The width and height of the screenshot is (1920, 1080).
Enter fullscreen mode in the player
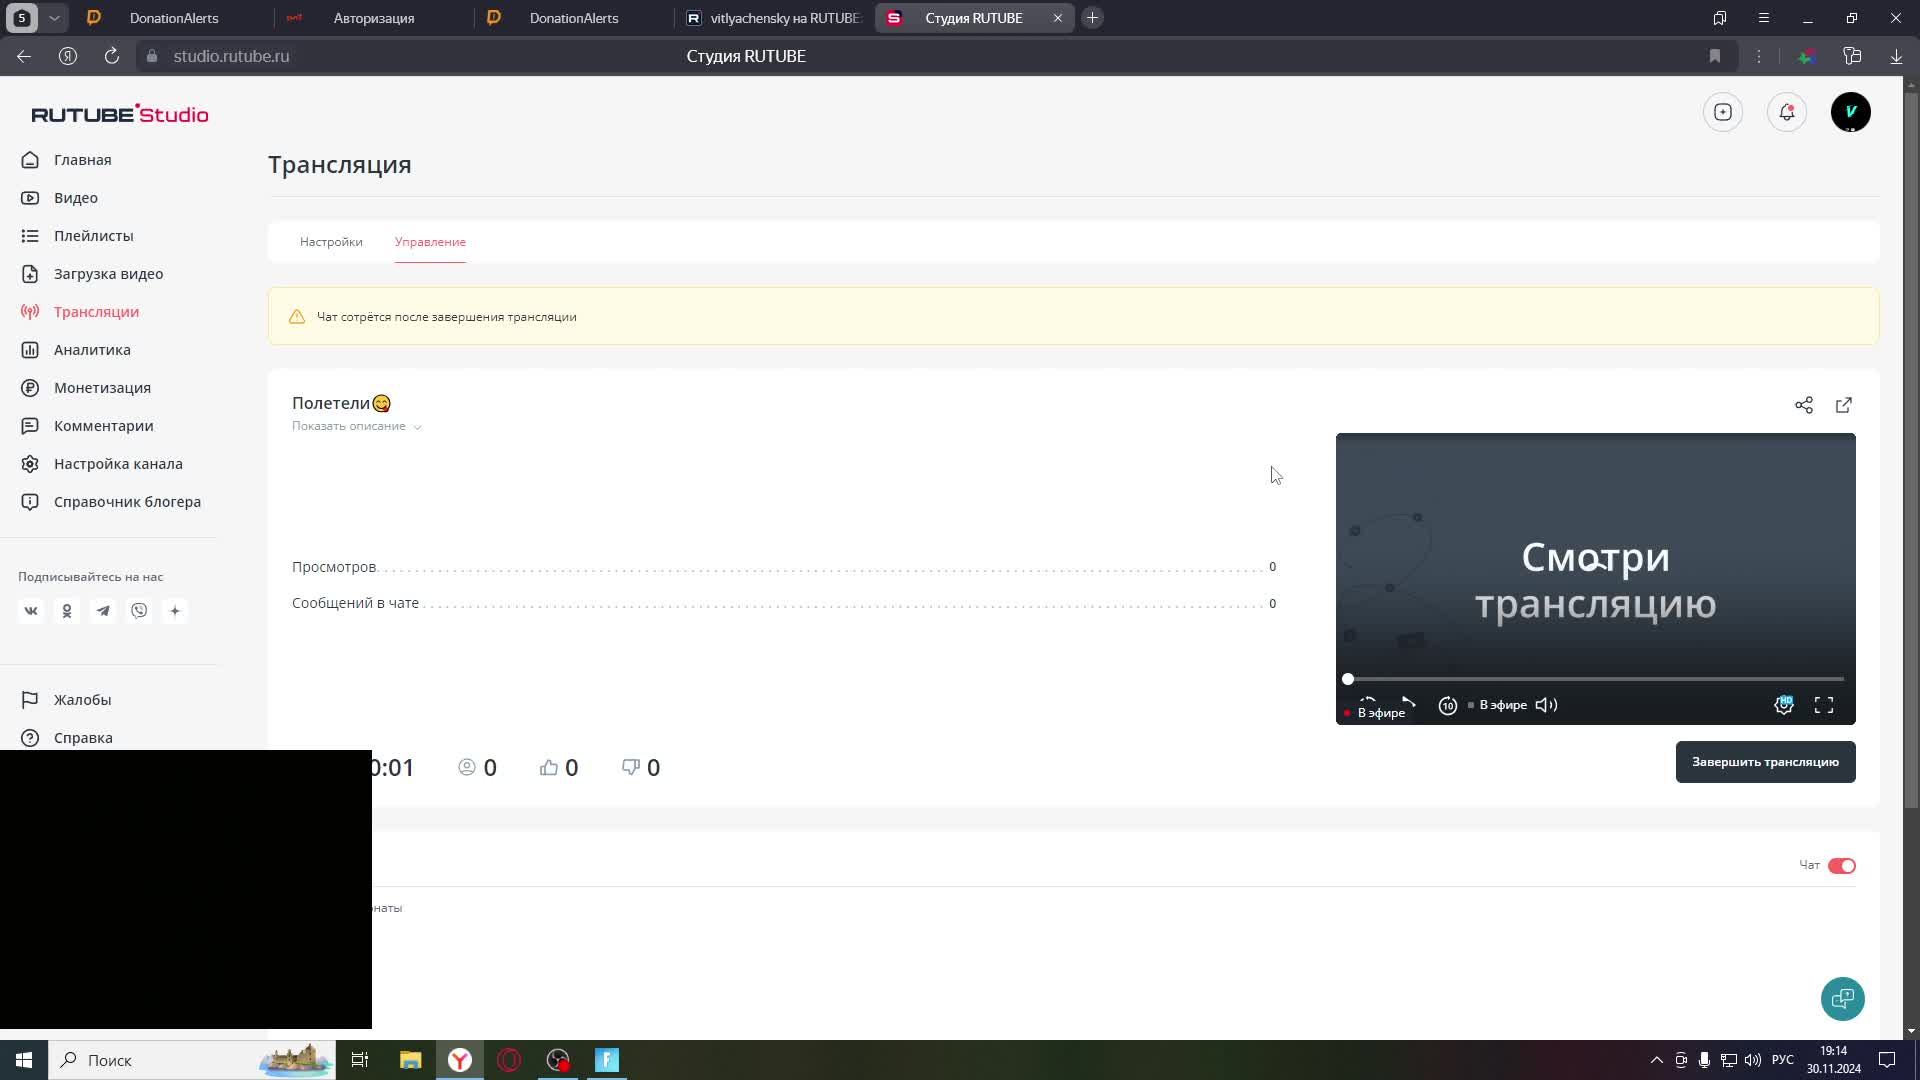tap(1823, 705)
